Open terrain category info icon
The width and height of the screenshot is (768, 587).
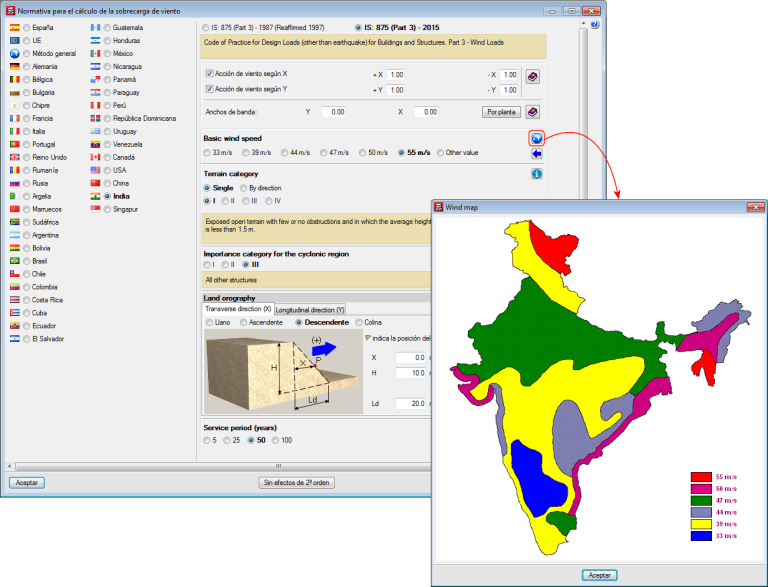[x=536, y=174]
